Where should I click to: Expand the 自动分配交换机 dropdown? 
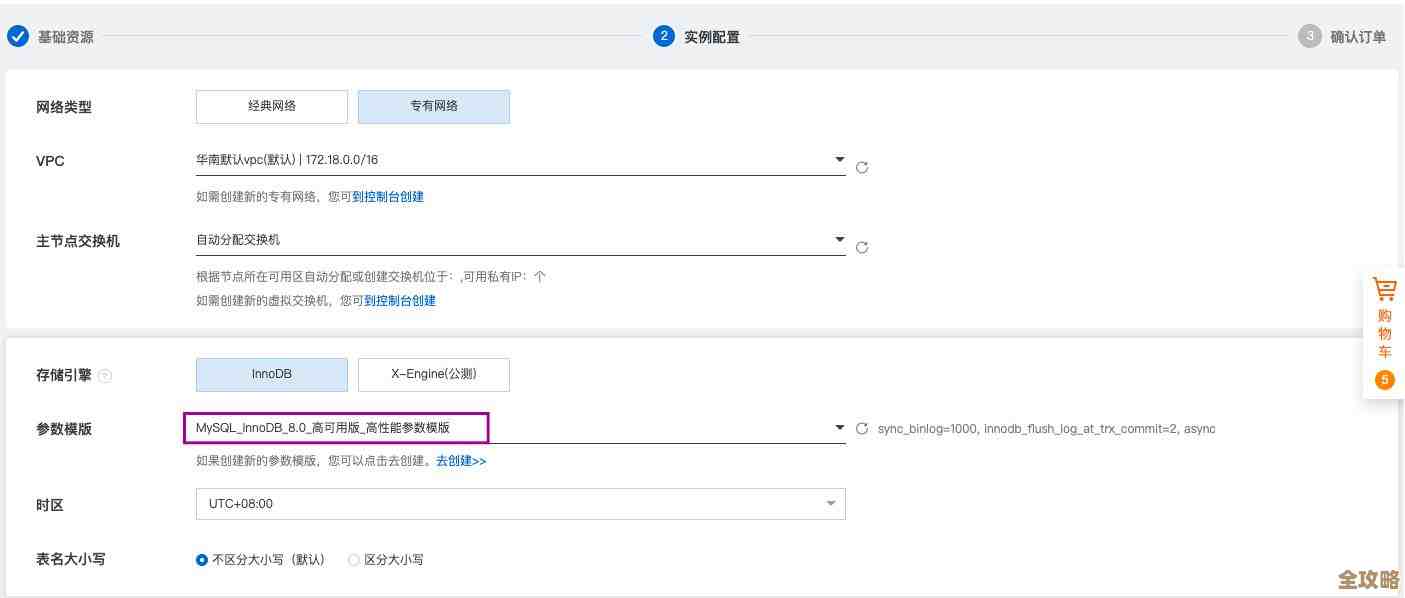(840, 239)
